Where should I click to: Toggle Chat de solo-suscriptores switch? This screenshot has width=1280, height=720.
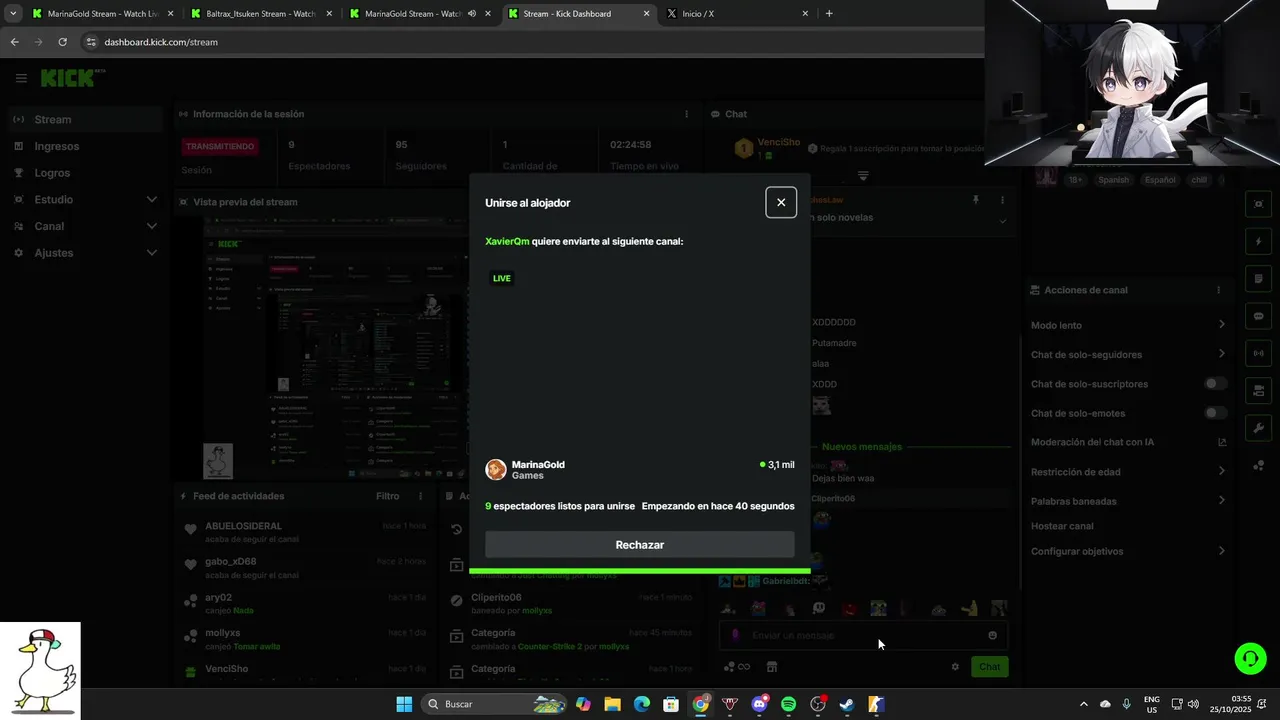tap(1215, 384)
